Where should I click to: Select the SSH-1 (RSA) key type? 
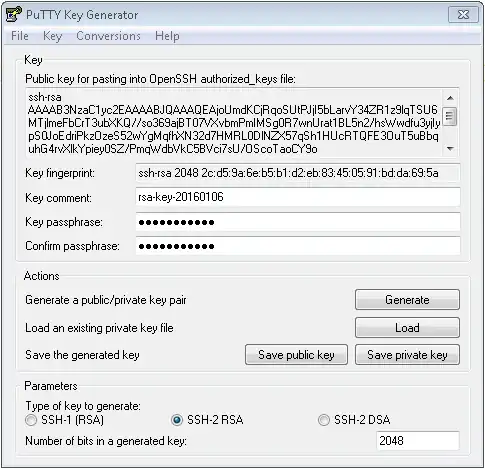31,420
